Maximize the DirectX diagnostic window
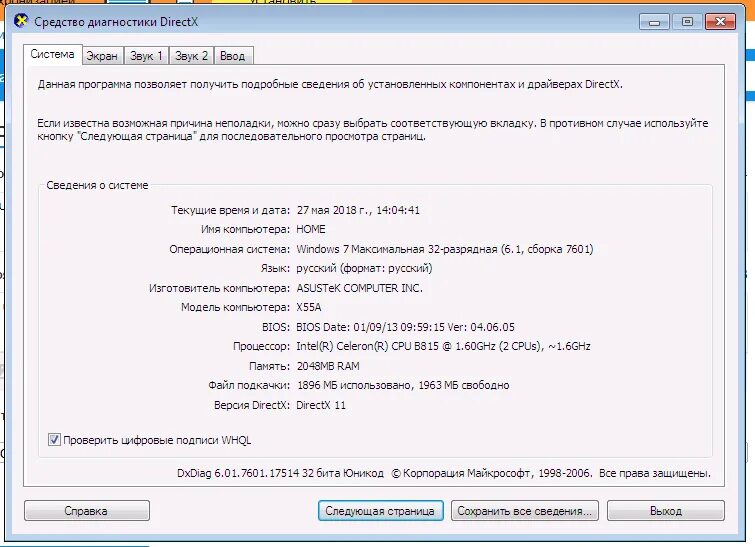Screen dimensions: 755x547 [x=687, y=22]
